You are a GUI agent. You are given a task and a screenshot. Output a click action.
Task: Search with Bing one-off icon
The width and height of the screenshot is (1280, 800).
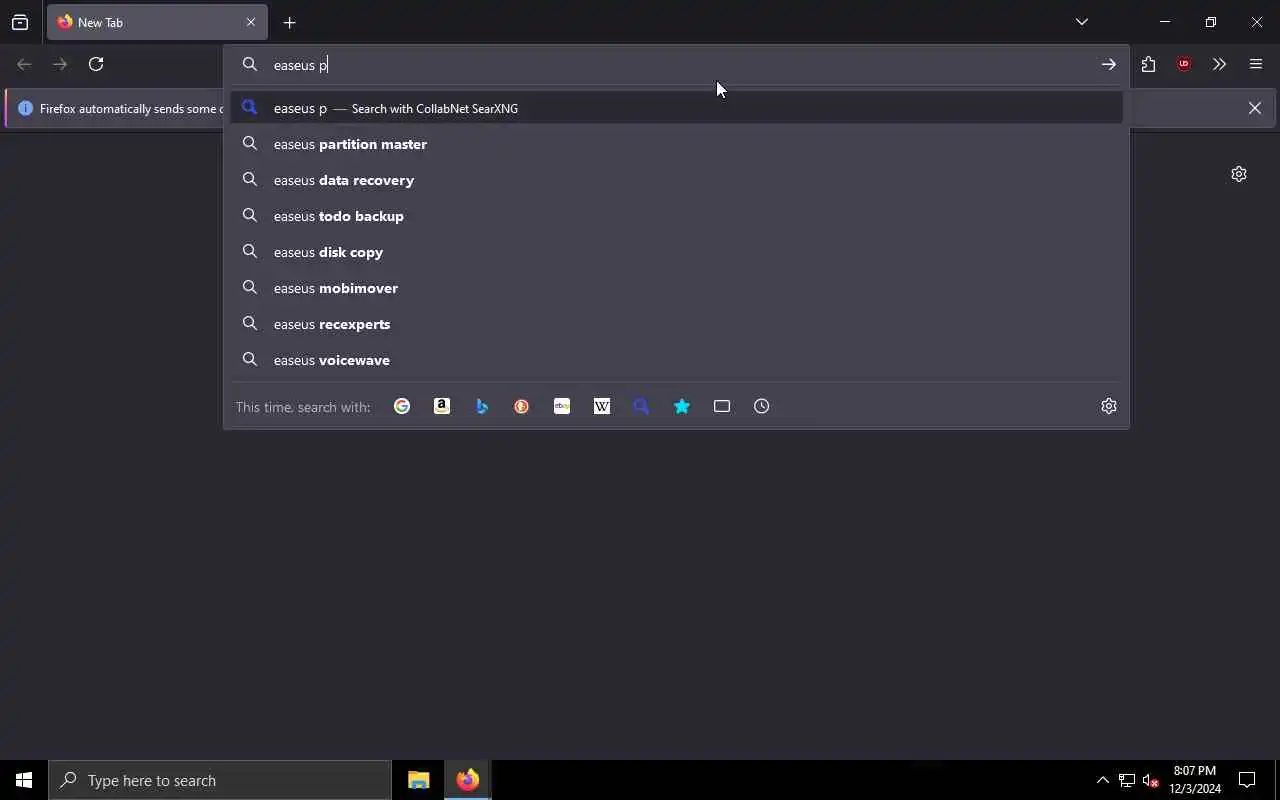(482, 406)
